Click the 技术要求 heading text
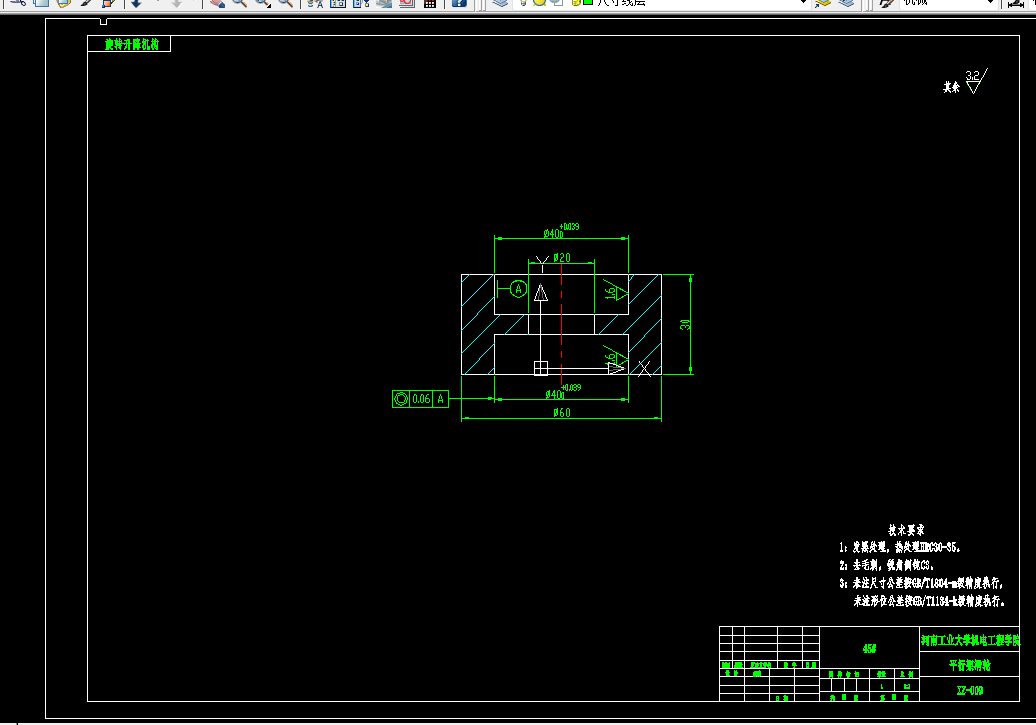This screenshot has width=1036, height=725. [906, 530]
